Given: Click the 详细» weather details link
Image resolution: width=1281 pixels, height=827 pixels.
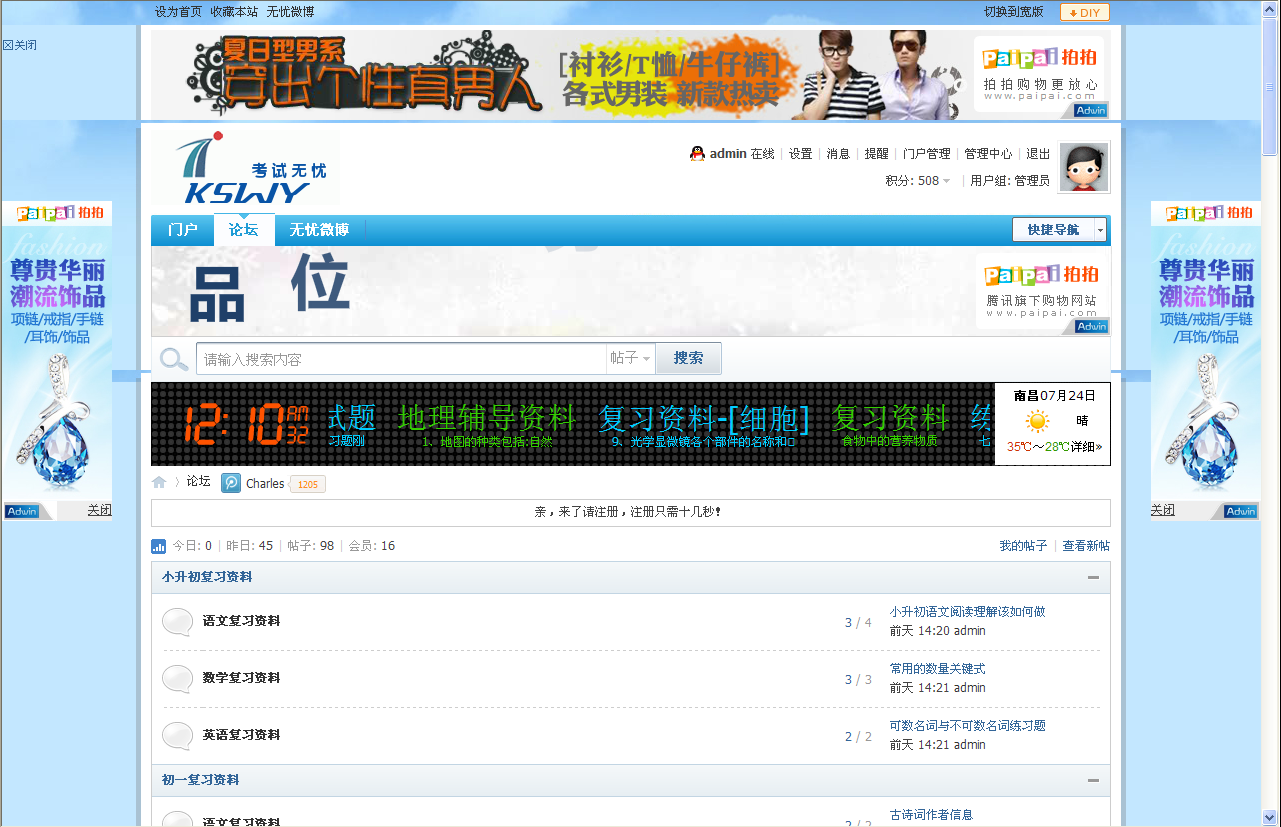Looking at the screenshot, I should pos(1086,447).
